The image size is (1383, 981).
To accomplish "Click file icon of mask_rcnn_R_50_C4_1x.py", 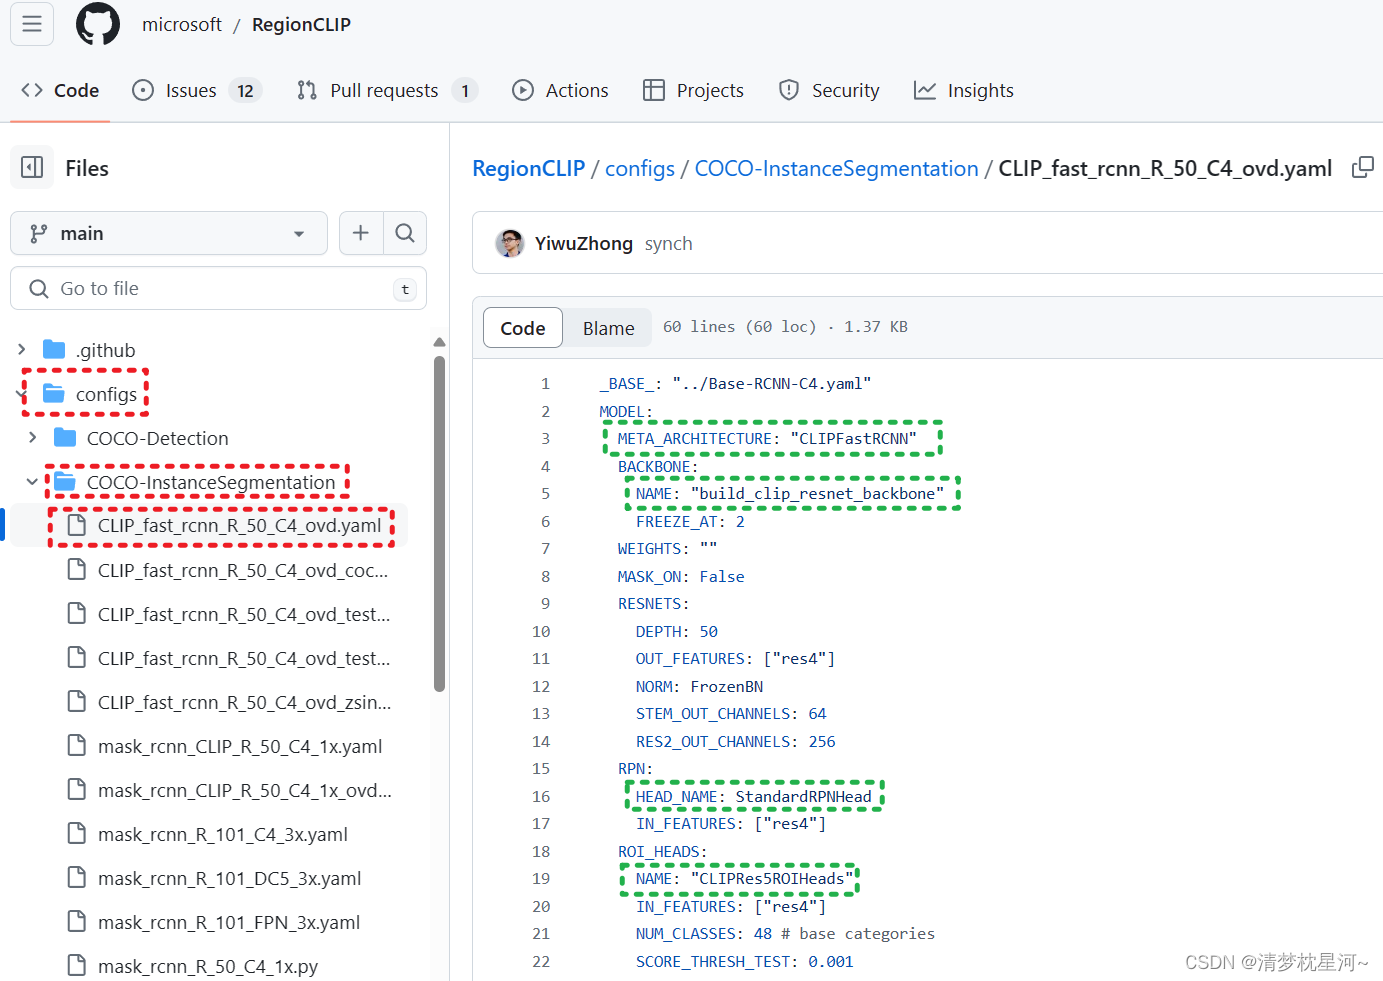I will [77, 966].
